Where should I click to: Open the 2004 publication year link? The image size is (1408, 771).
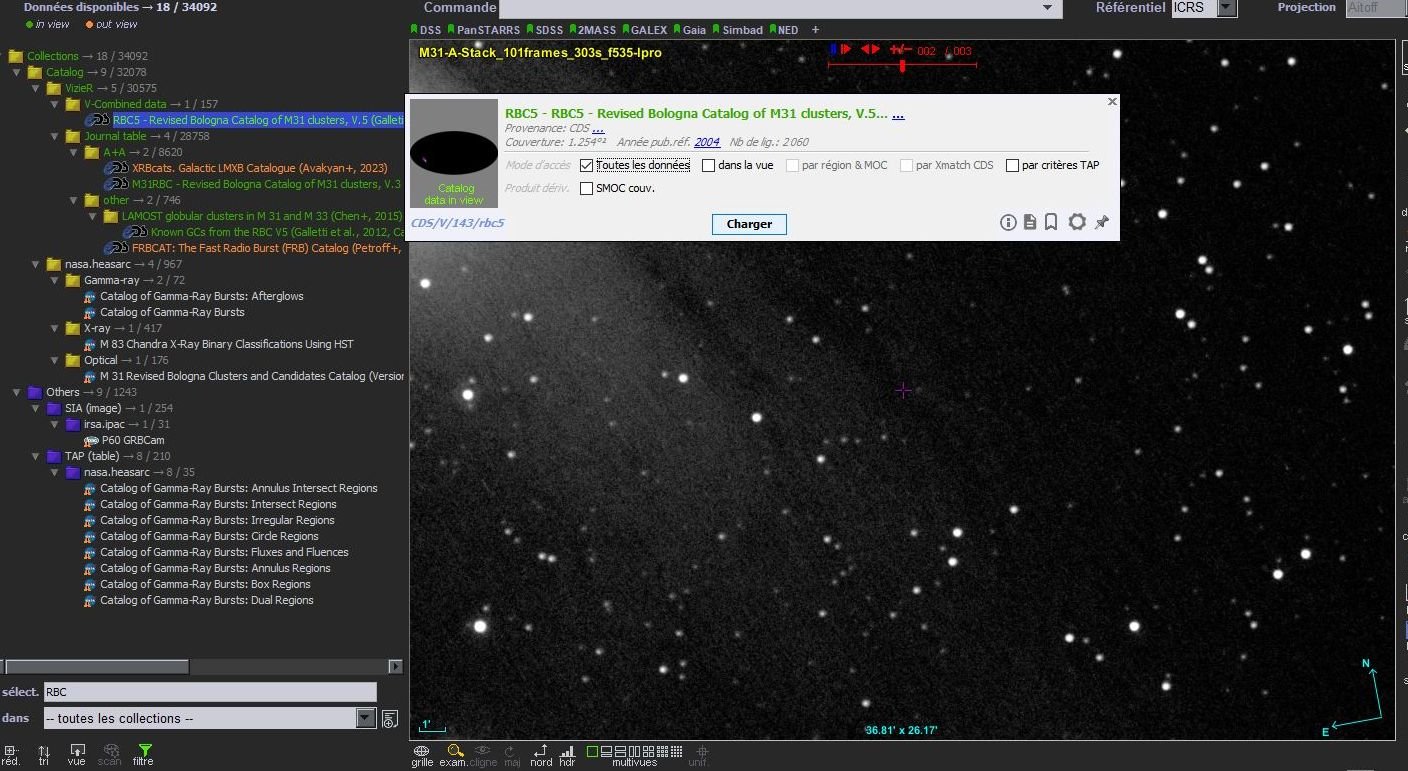point(706,142)
